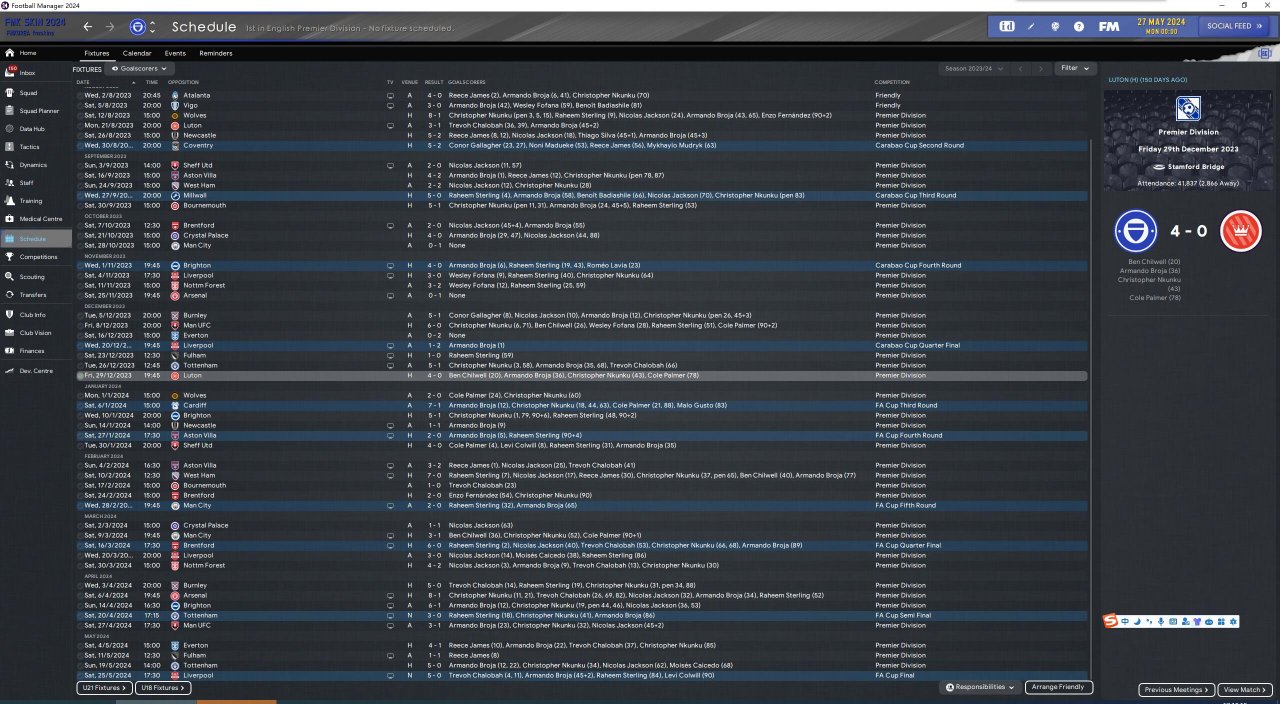Open the Season 2023/24 dropdown
Image resolution: width=1280 pixels, height=704 pixels.
pos(972,68)
